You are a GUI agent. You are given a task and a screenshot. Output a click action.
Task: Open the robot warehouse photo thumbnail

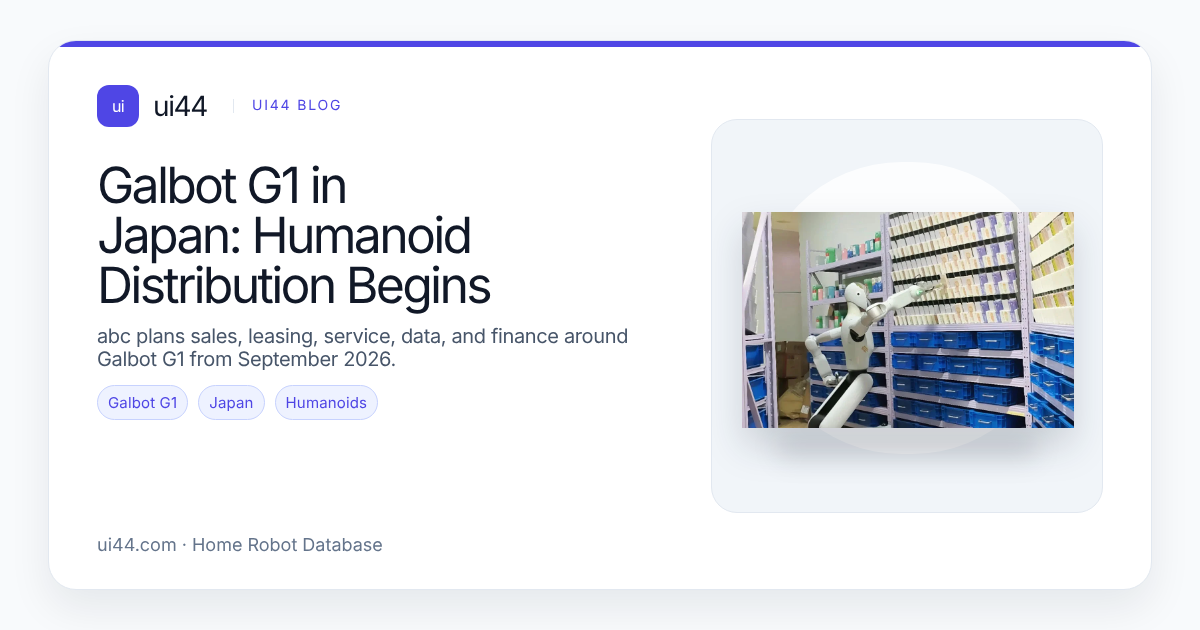(907, 320)
